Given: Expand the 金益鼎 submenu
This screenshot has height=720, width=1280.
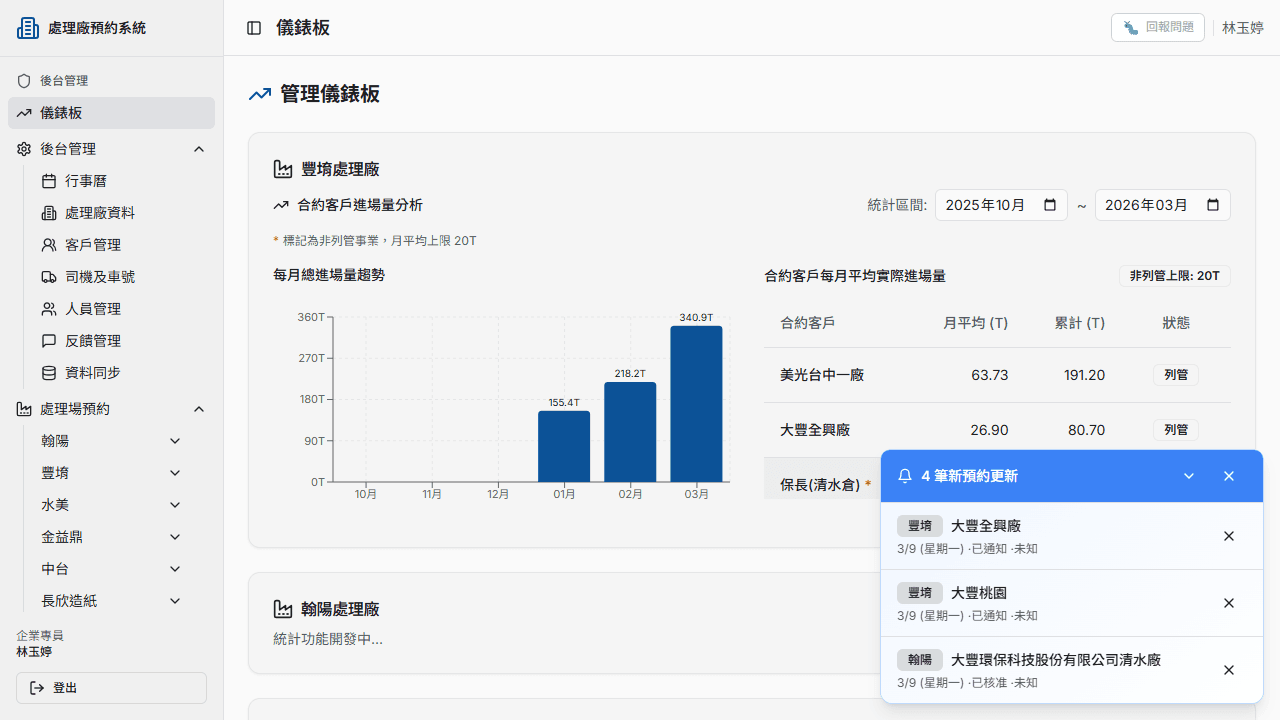Looking at the screenshot, I should coord(175,537).
